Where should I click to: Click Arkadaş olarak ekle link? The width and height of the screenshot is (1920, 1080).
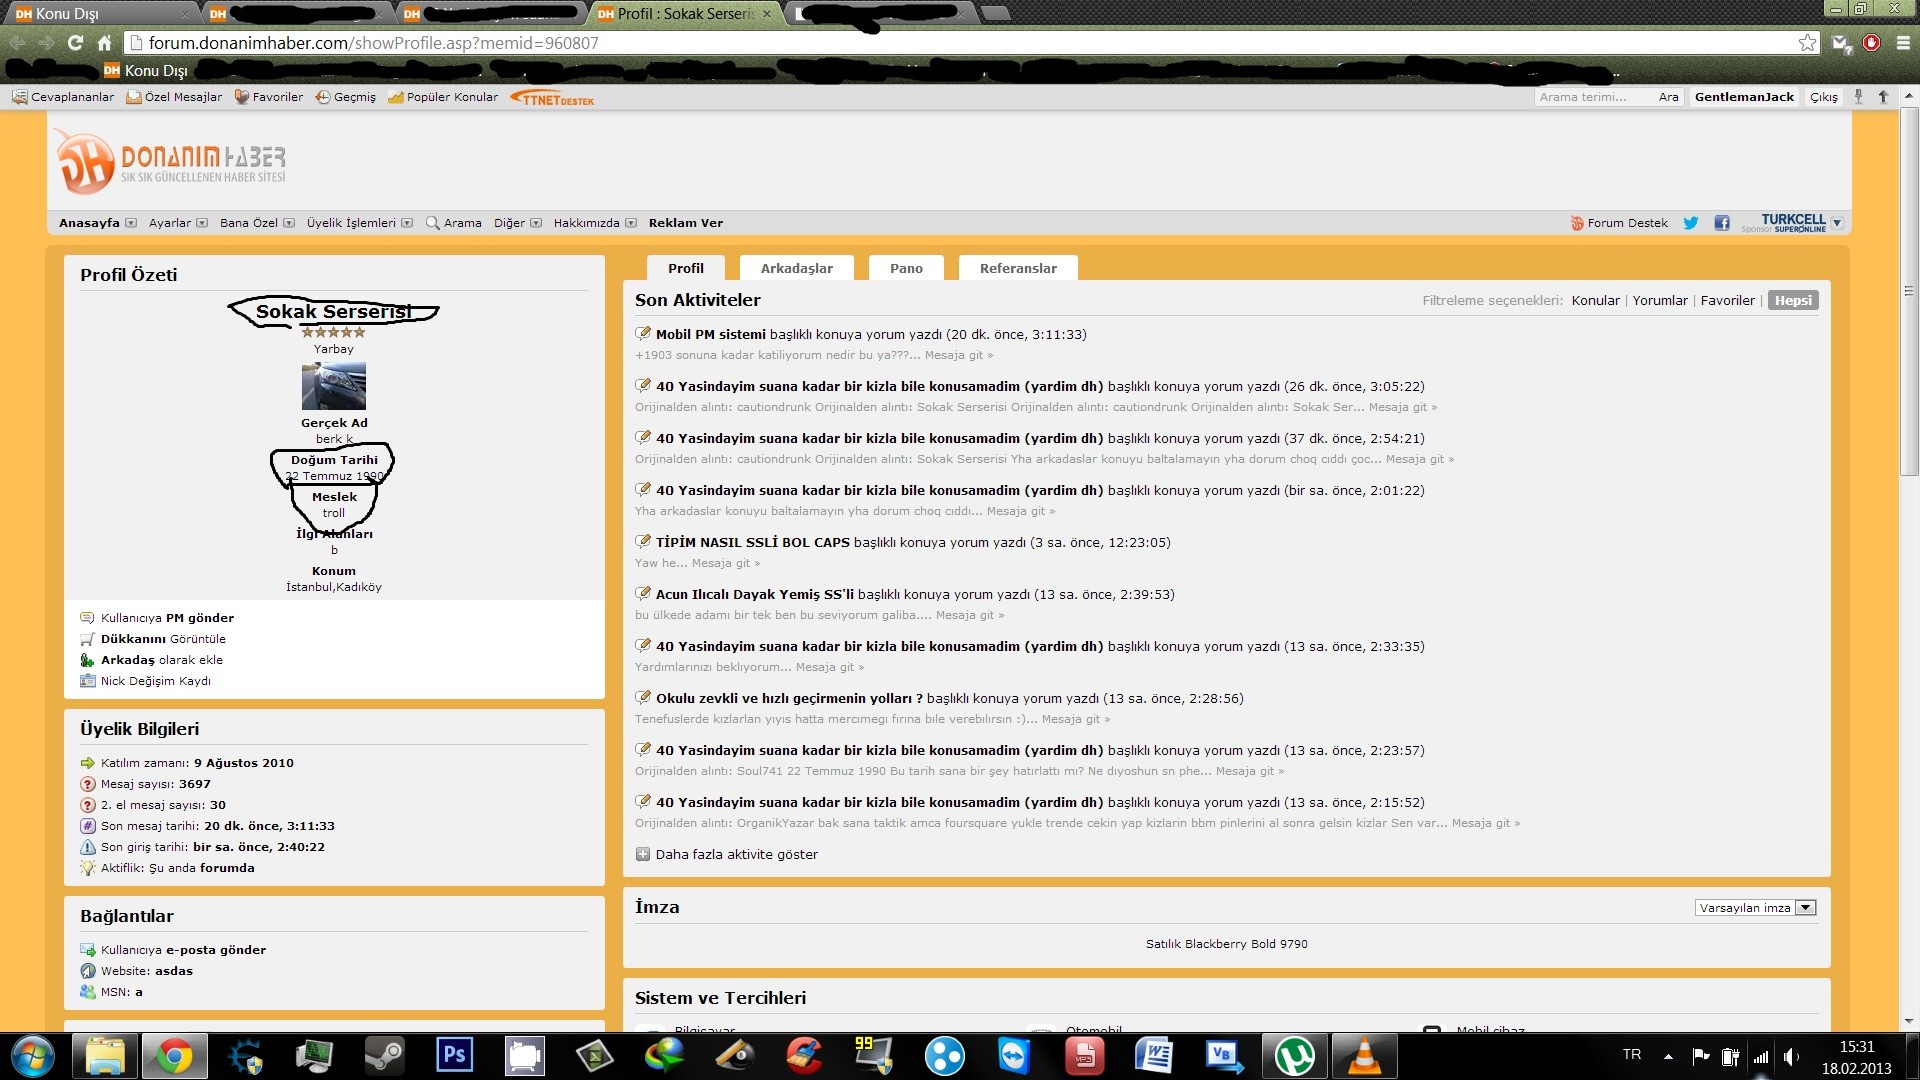click(x=162, y=660)
